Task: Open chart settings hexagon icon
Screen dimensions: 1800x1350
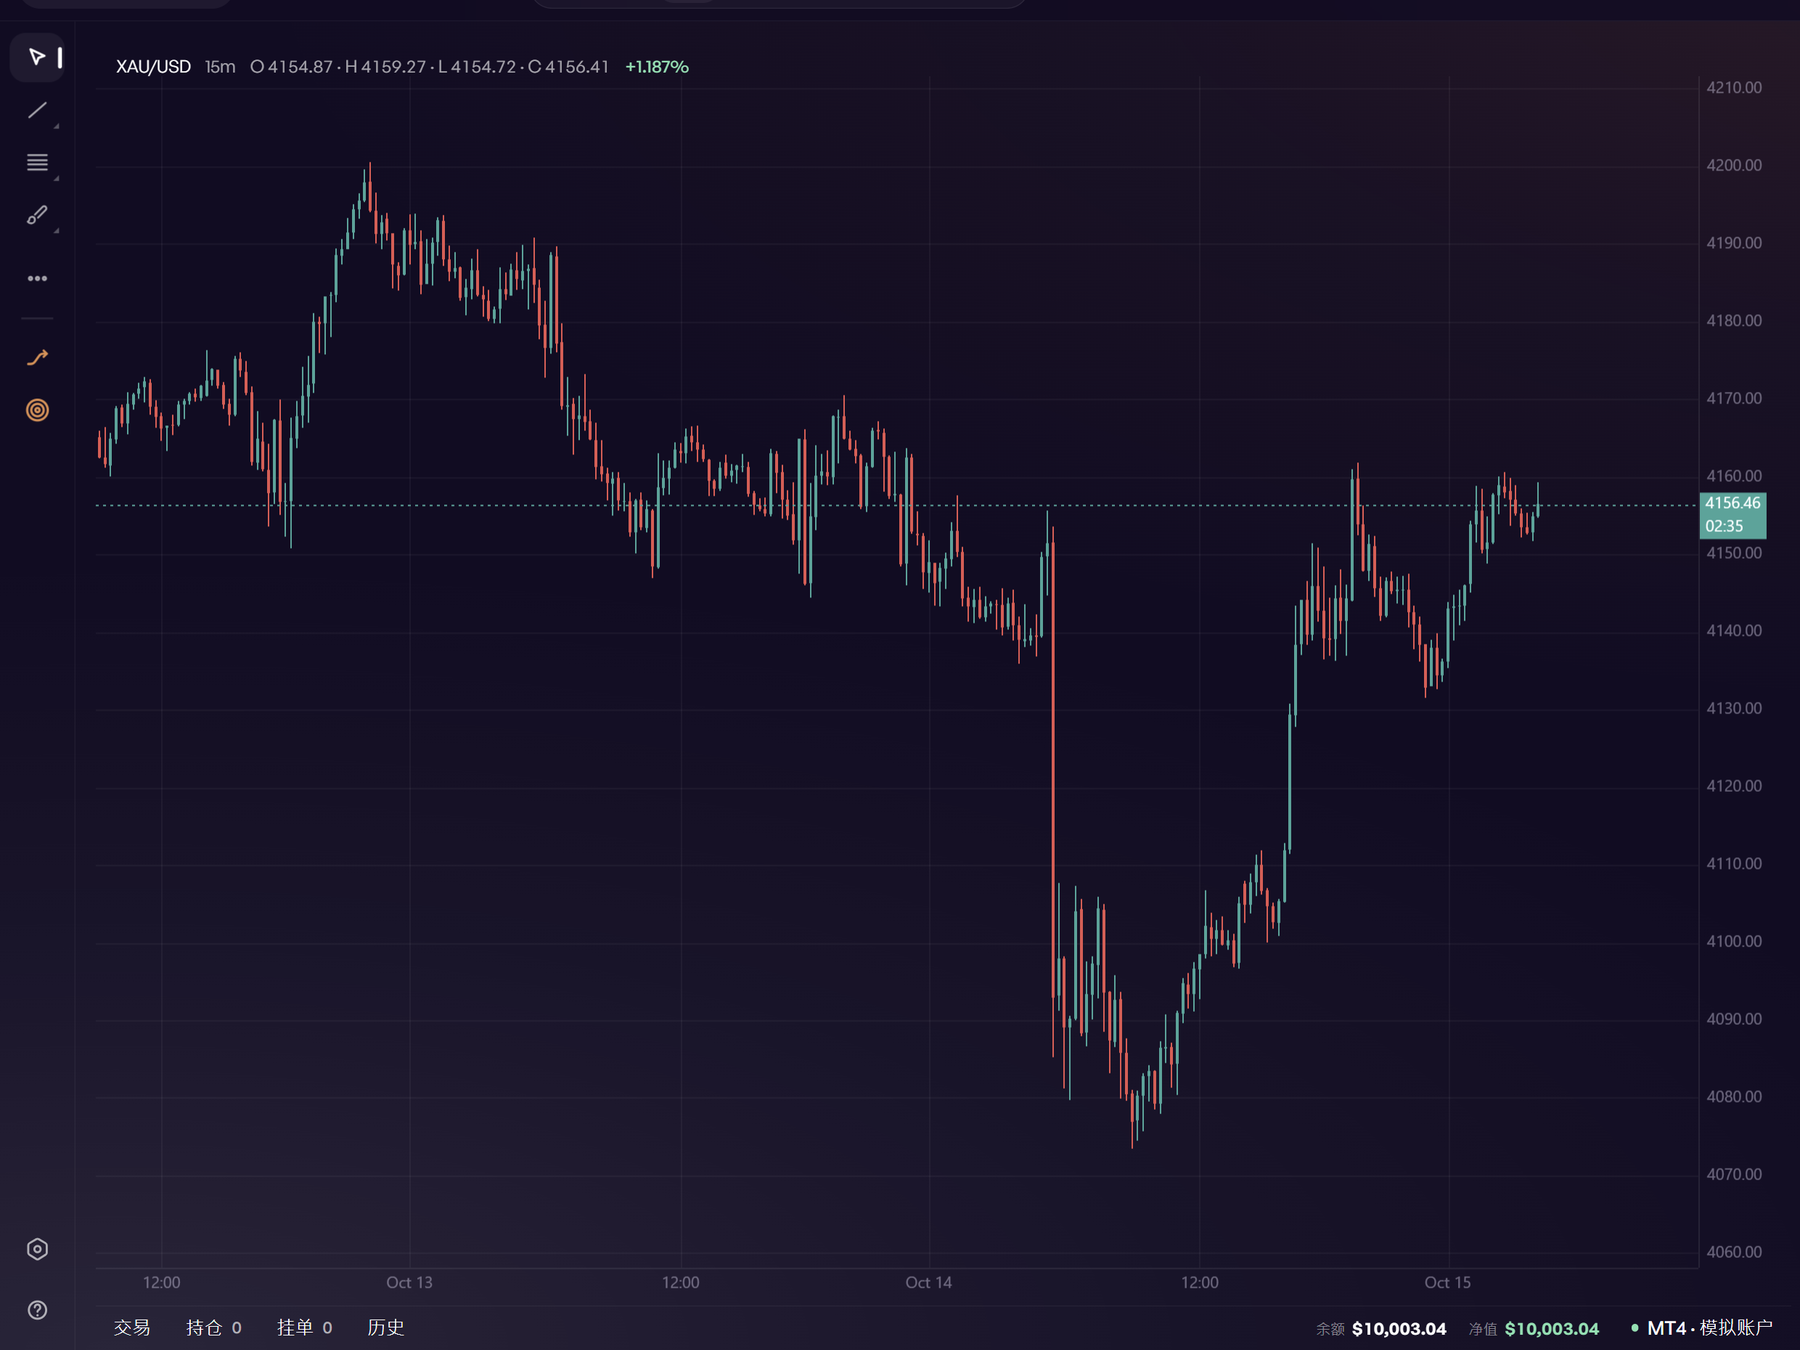Action: [37, 1249]
